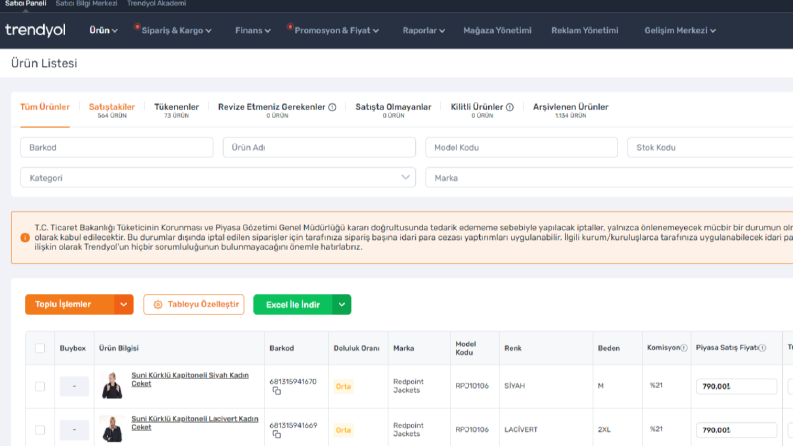The height and width of the screenshot is (446, 793).
Task: Click info icon beside Piyasa Satış Fiyatı header
Action: [x=762, y=348]
